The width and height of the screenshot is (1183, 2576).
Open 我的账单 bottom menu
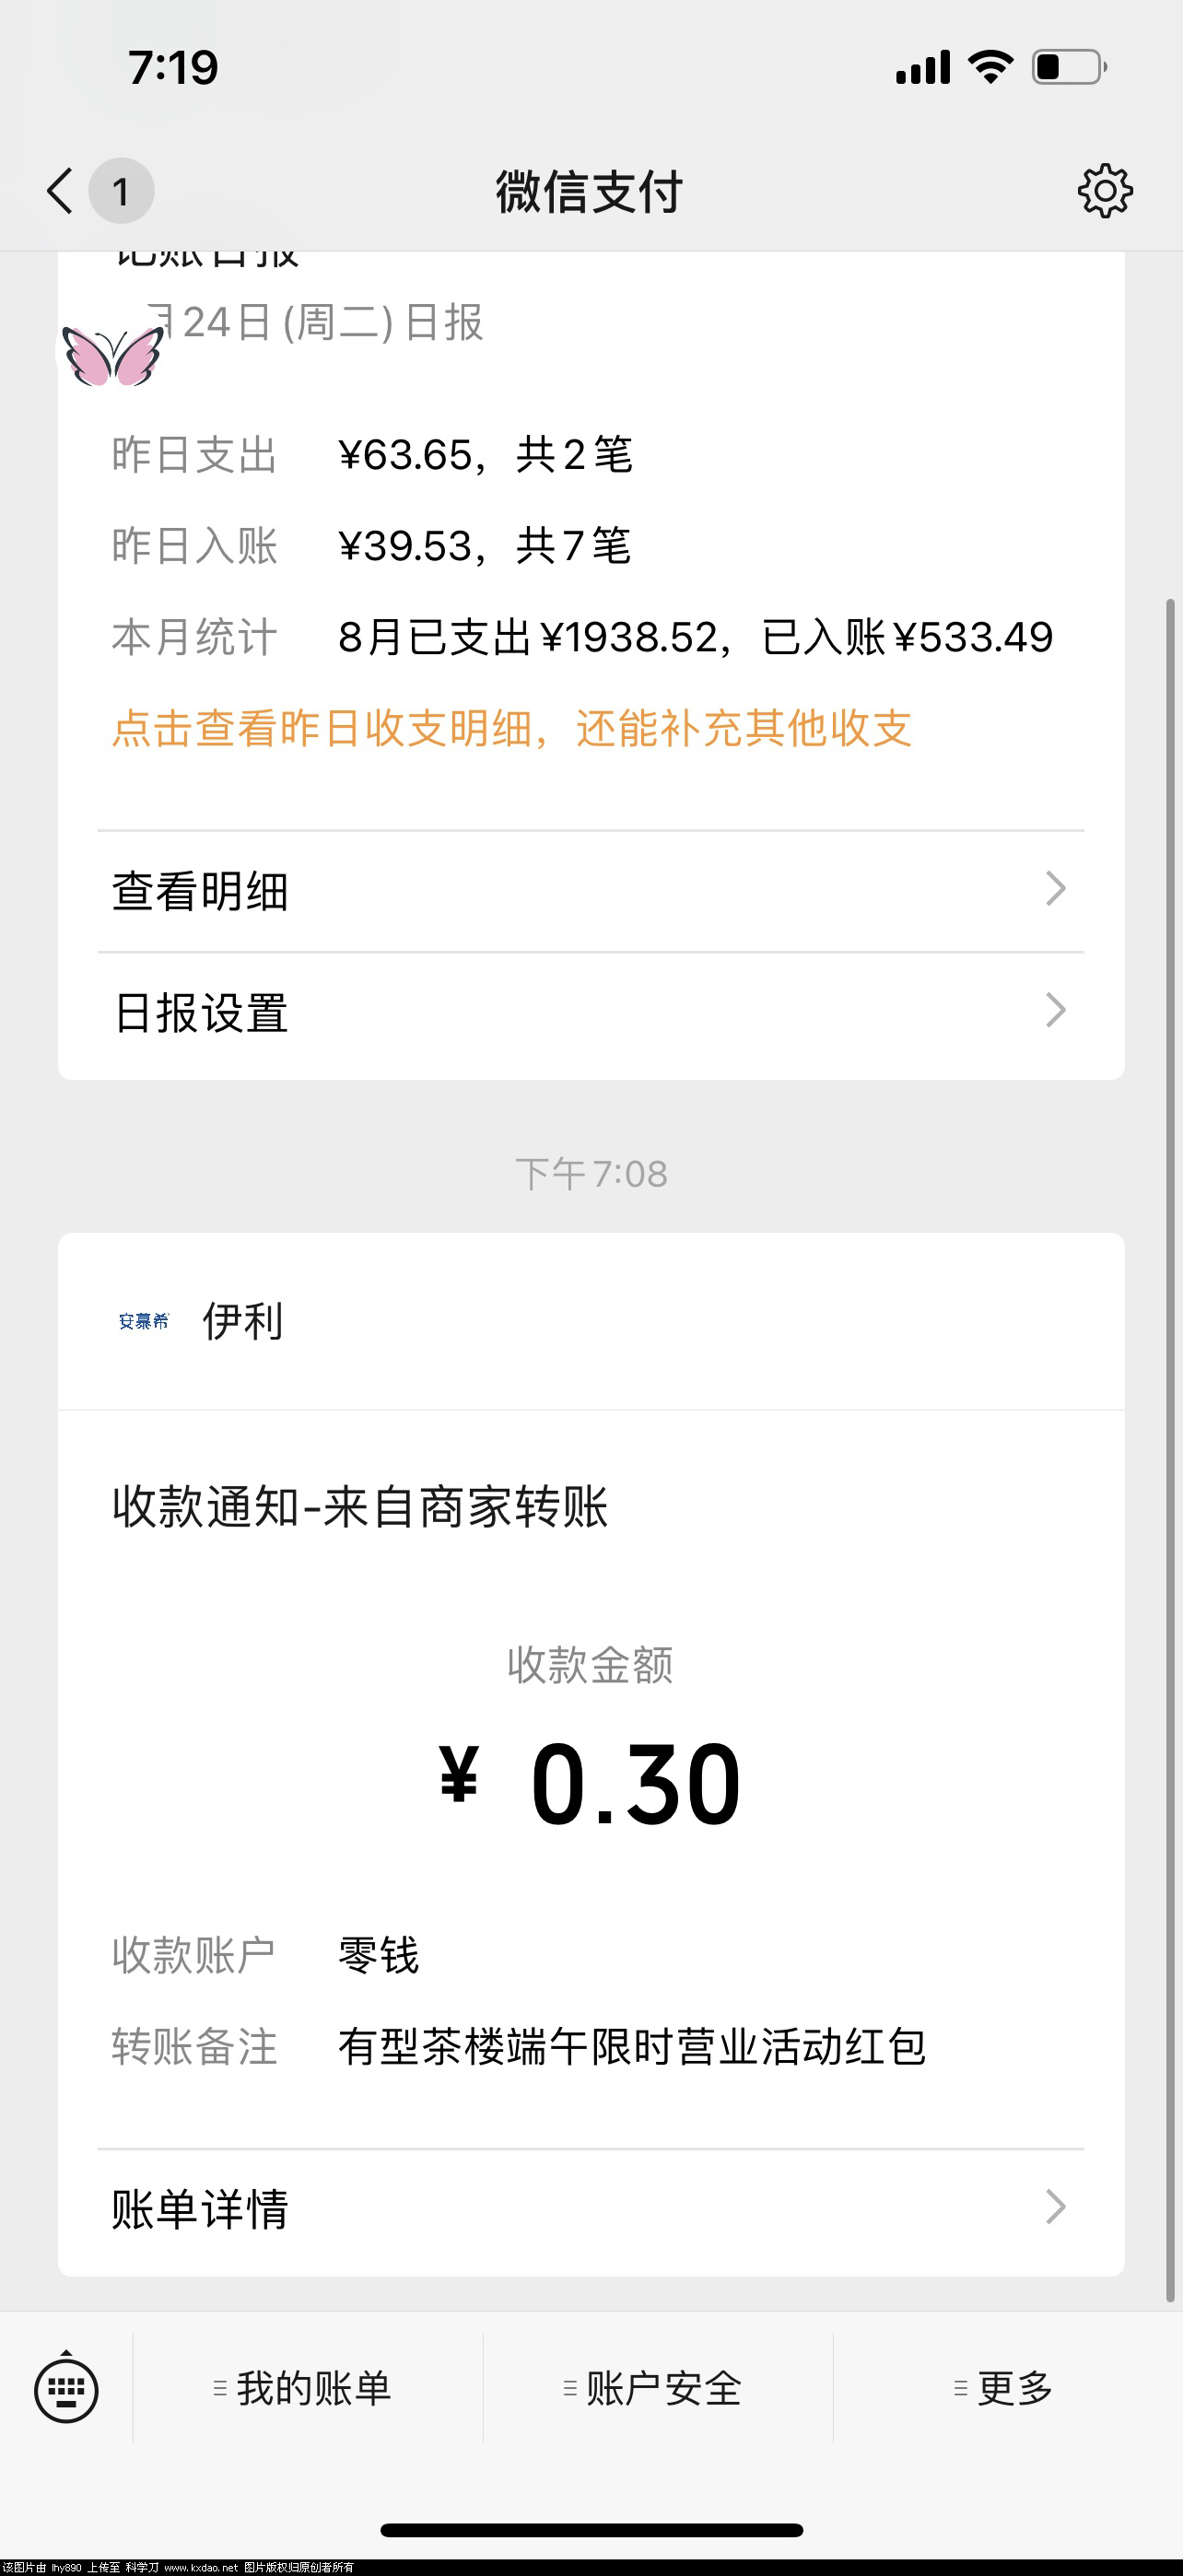point(303,2388)
